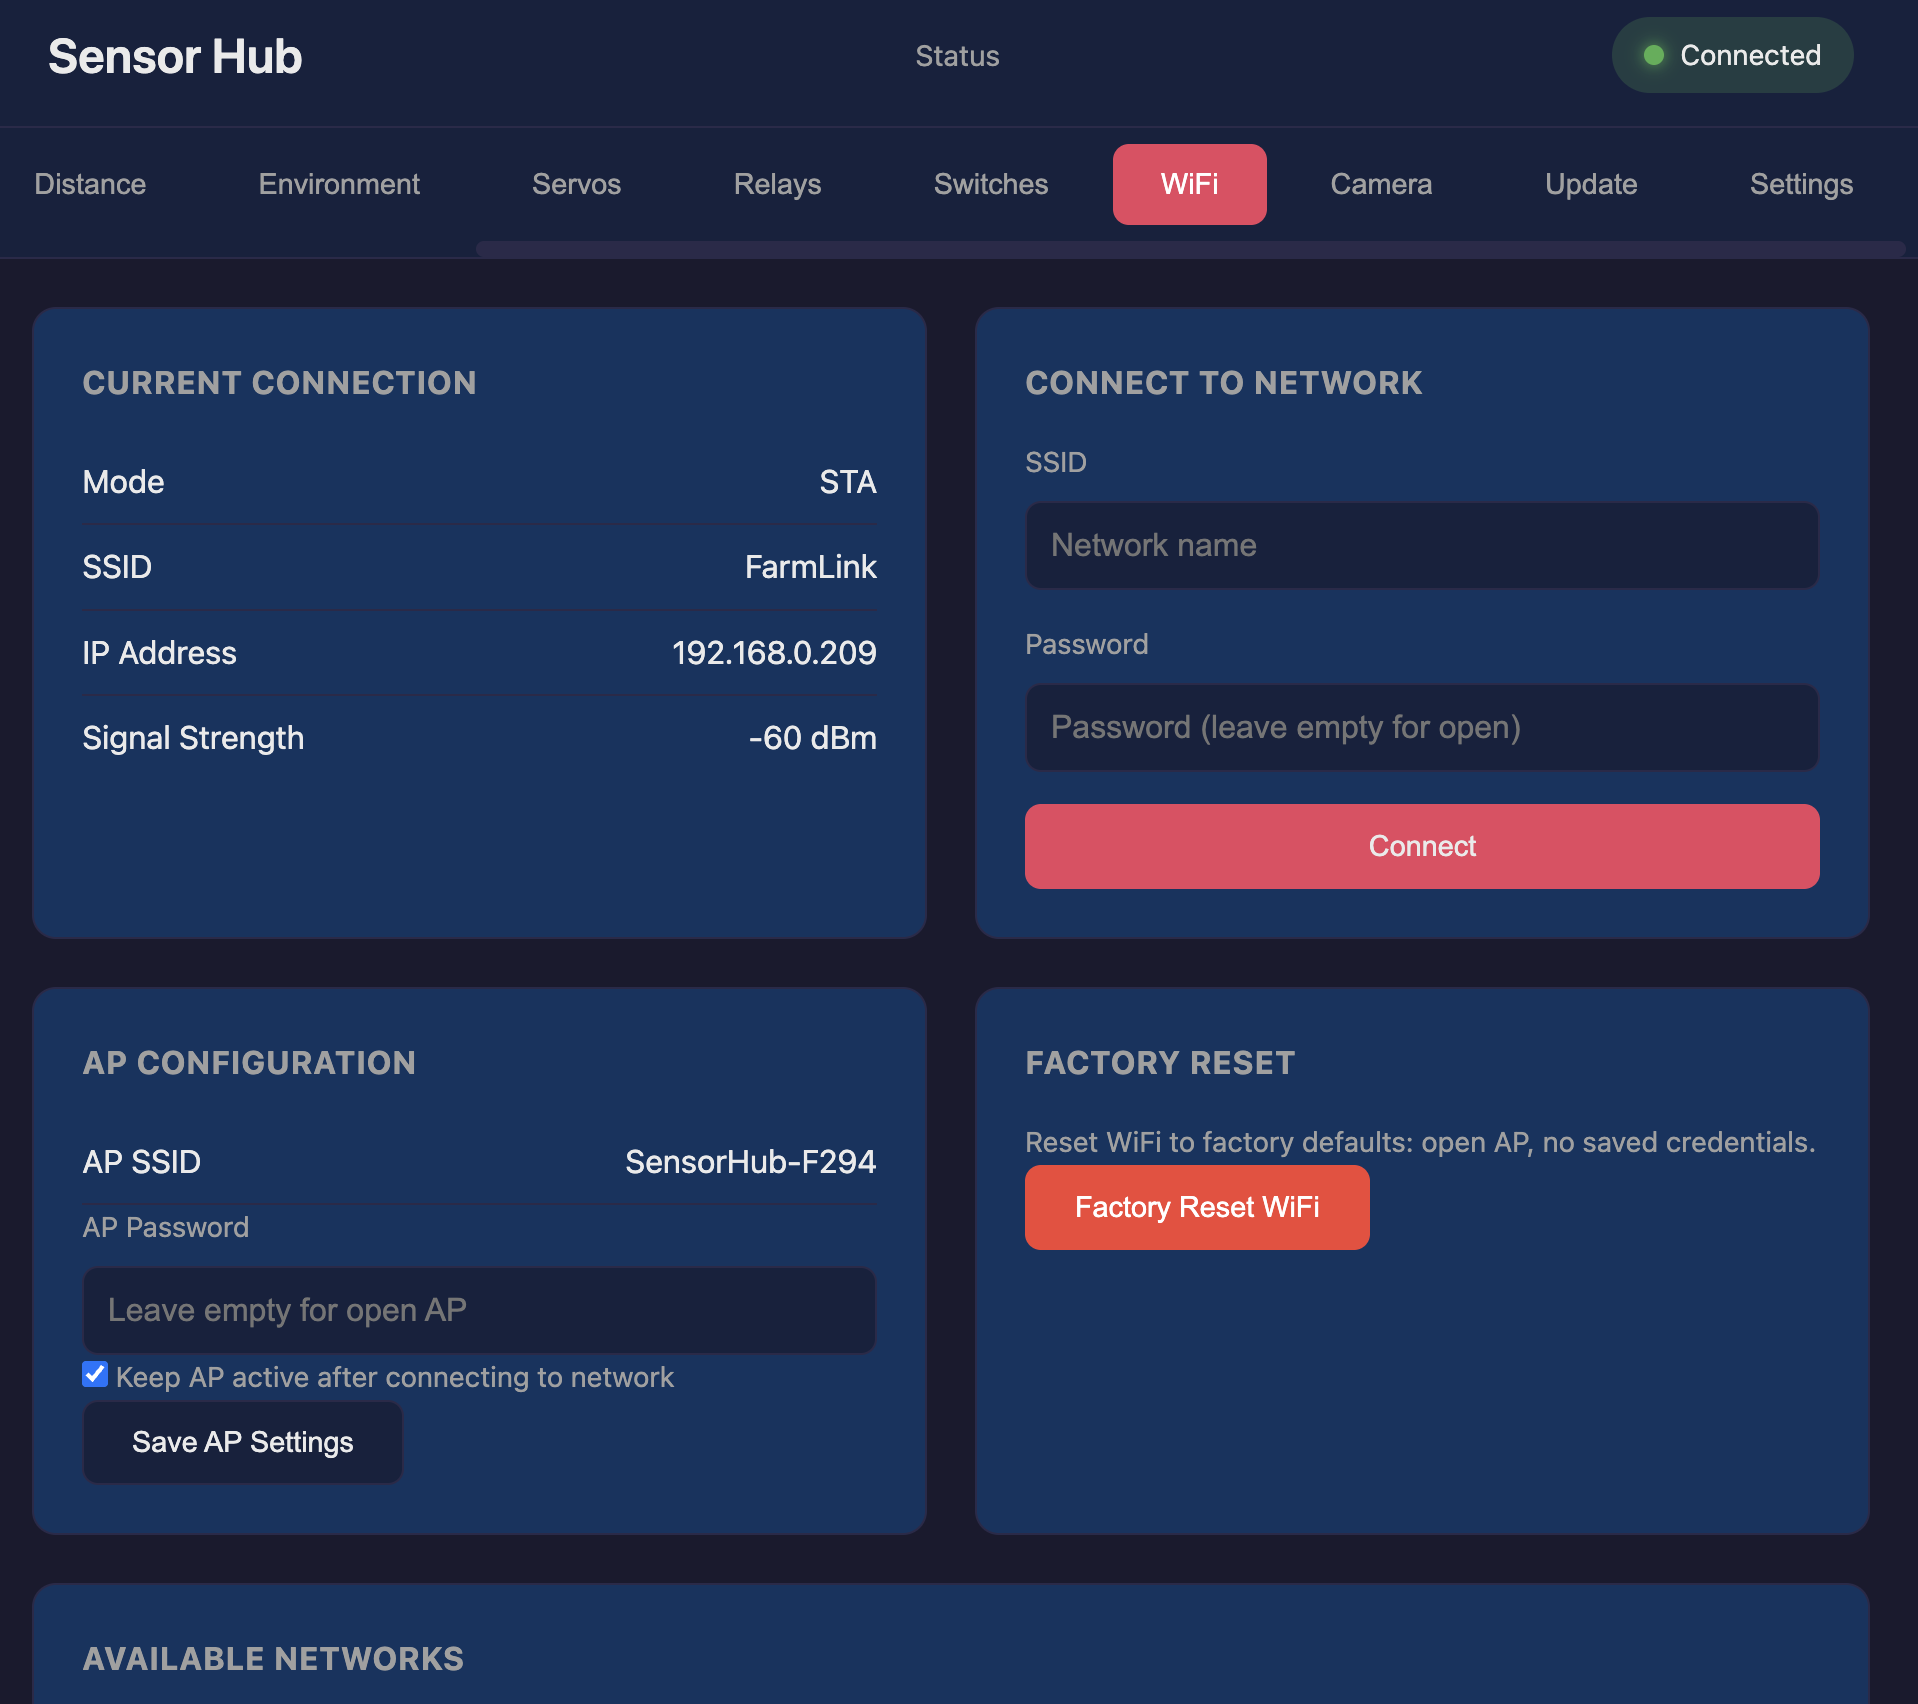Go to the Servos tab

point(576,184)
